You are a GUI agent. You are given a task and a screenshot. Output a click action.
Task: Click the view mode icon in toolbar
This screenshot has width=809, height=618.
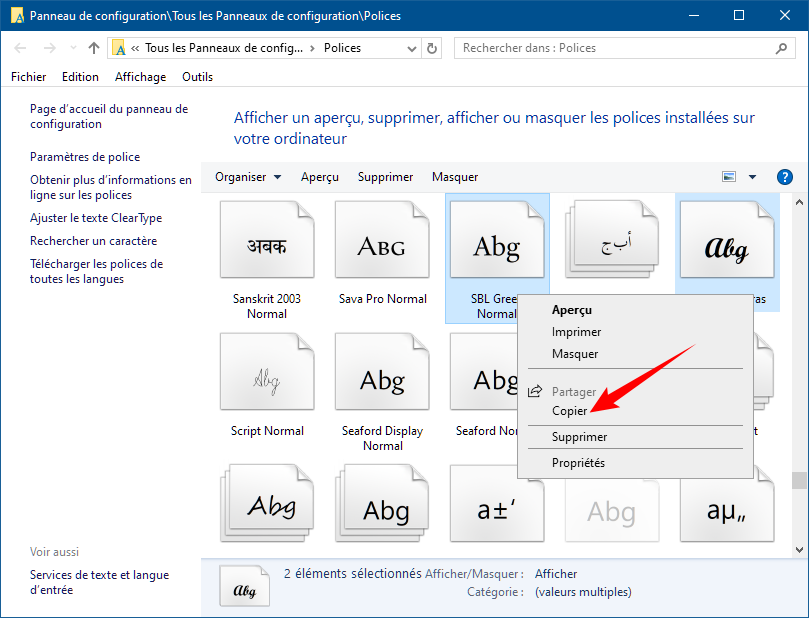tap(729, 177)
